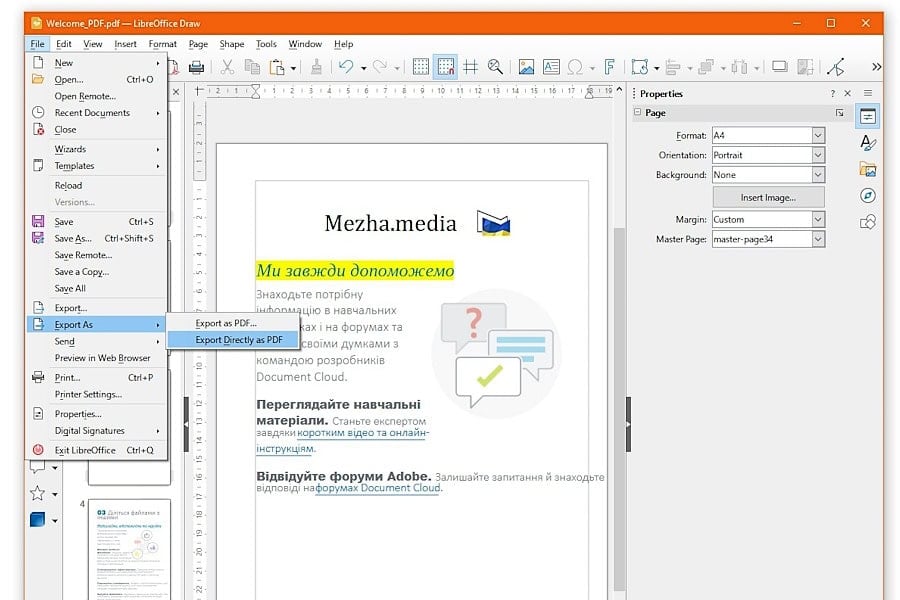Viewport: 900px width, 600px height.
Task: Open the Shapes sidebar tab icon
Action: pyautogui.click(x=868, y=222)
